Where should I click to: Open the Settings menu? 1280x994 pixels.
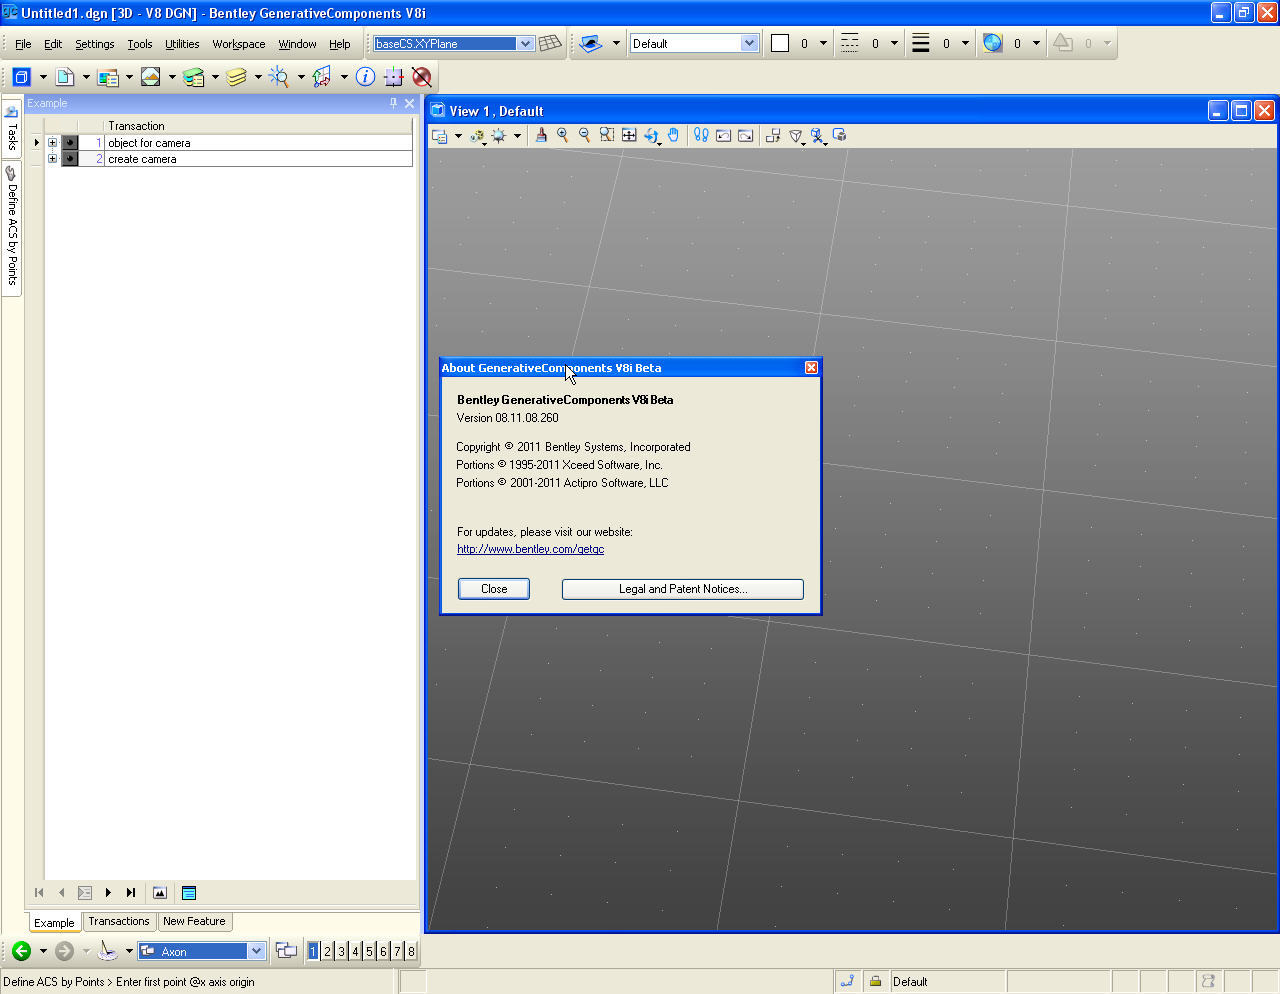[x=95, y=44]
